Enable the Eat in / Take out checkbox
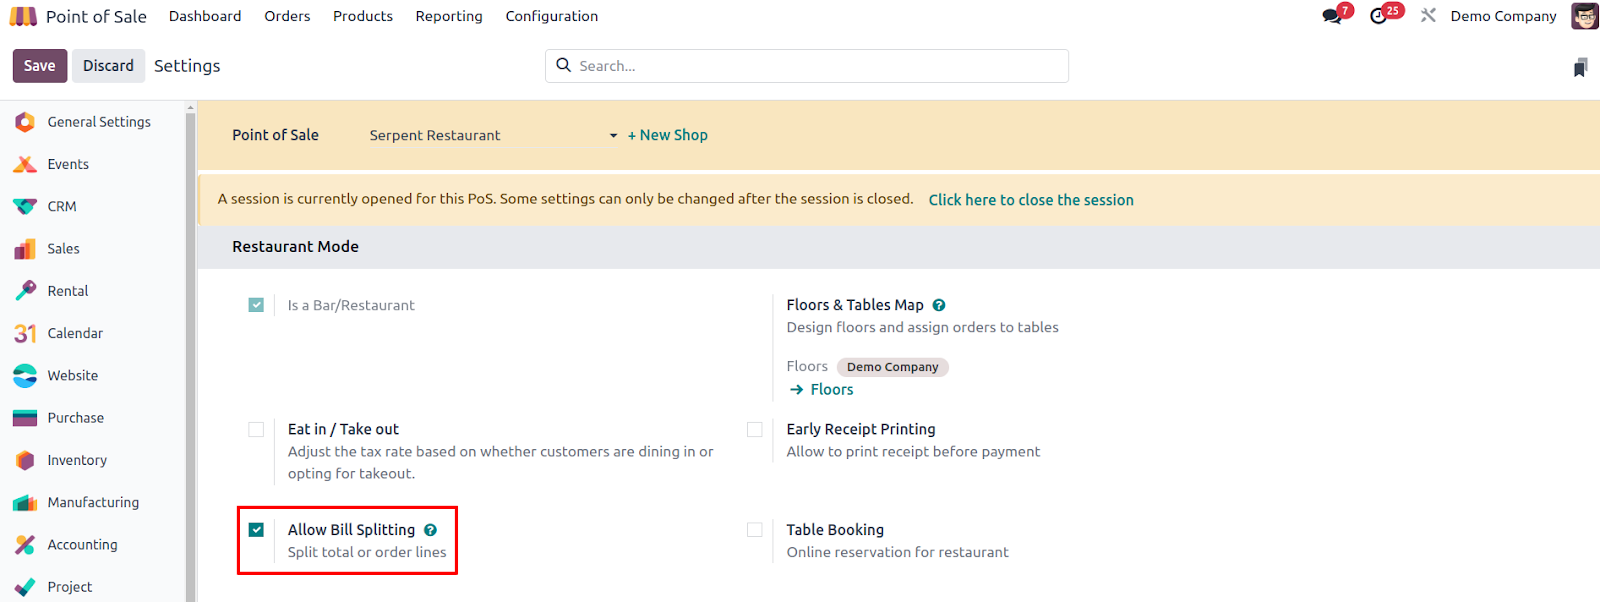 tap(256, 429)
